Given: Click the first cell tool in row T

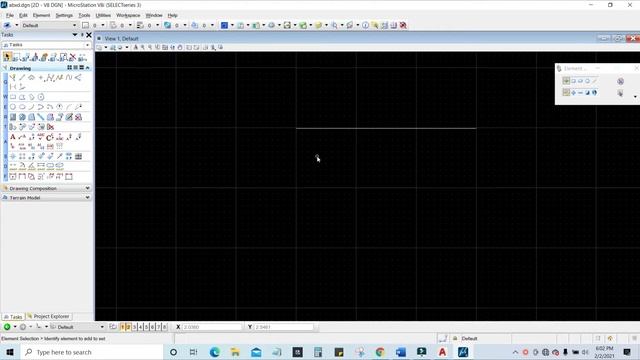Looking at the screenshot, I should tap(13, 127).
